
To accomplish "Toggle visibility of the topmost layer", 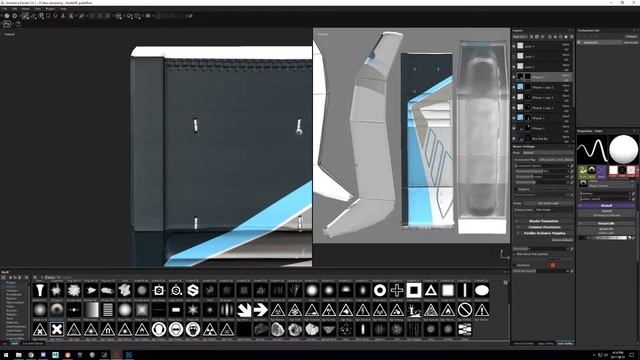I will pyautogui.click(x=514, y=46).
